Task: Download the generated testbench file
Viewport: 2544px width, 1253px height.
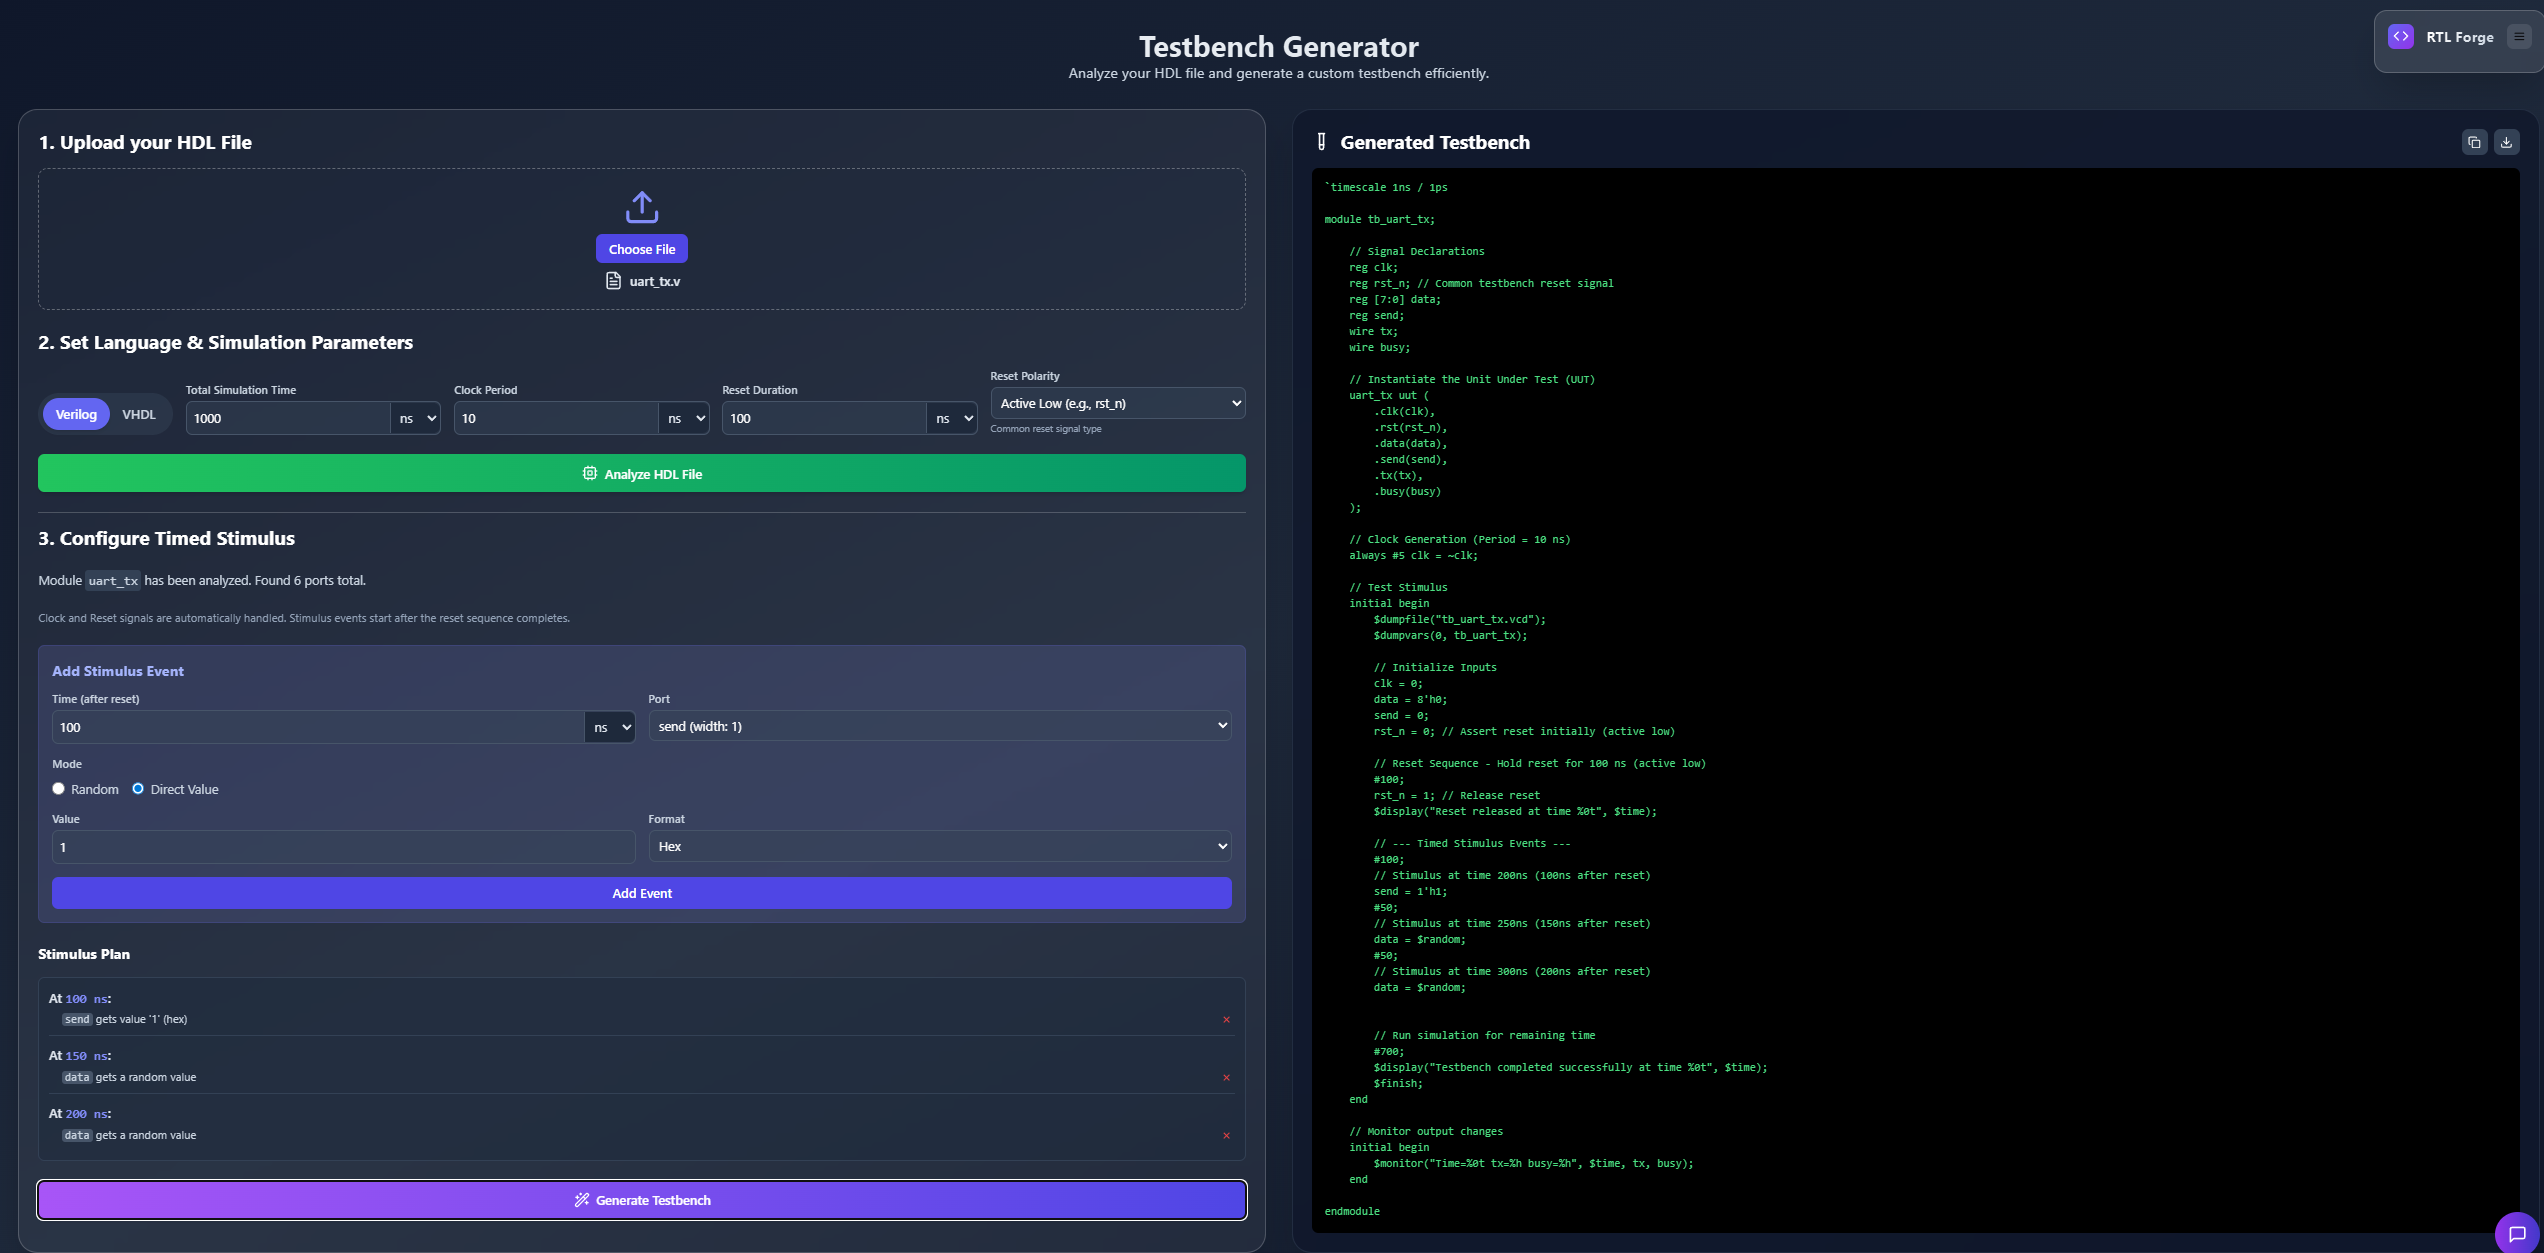Action: point(2506,142)
